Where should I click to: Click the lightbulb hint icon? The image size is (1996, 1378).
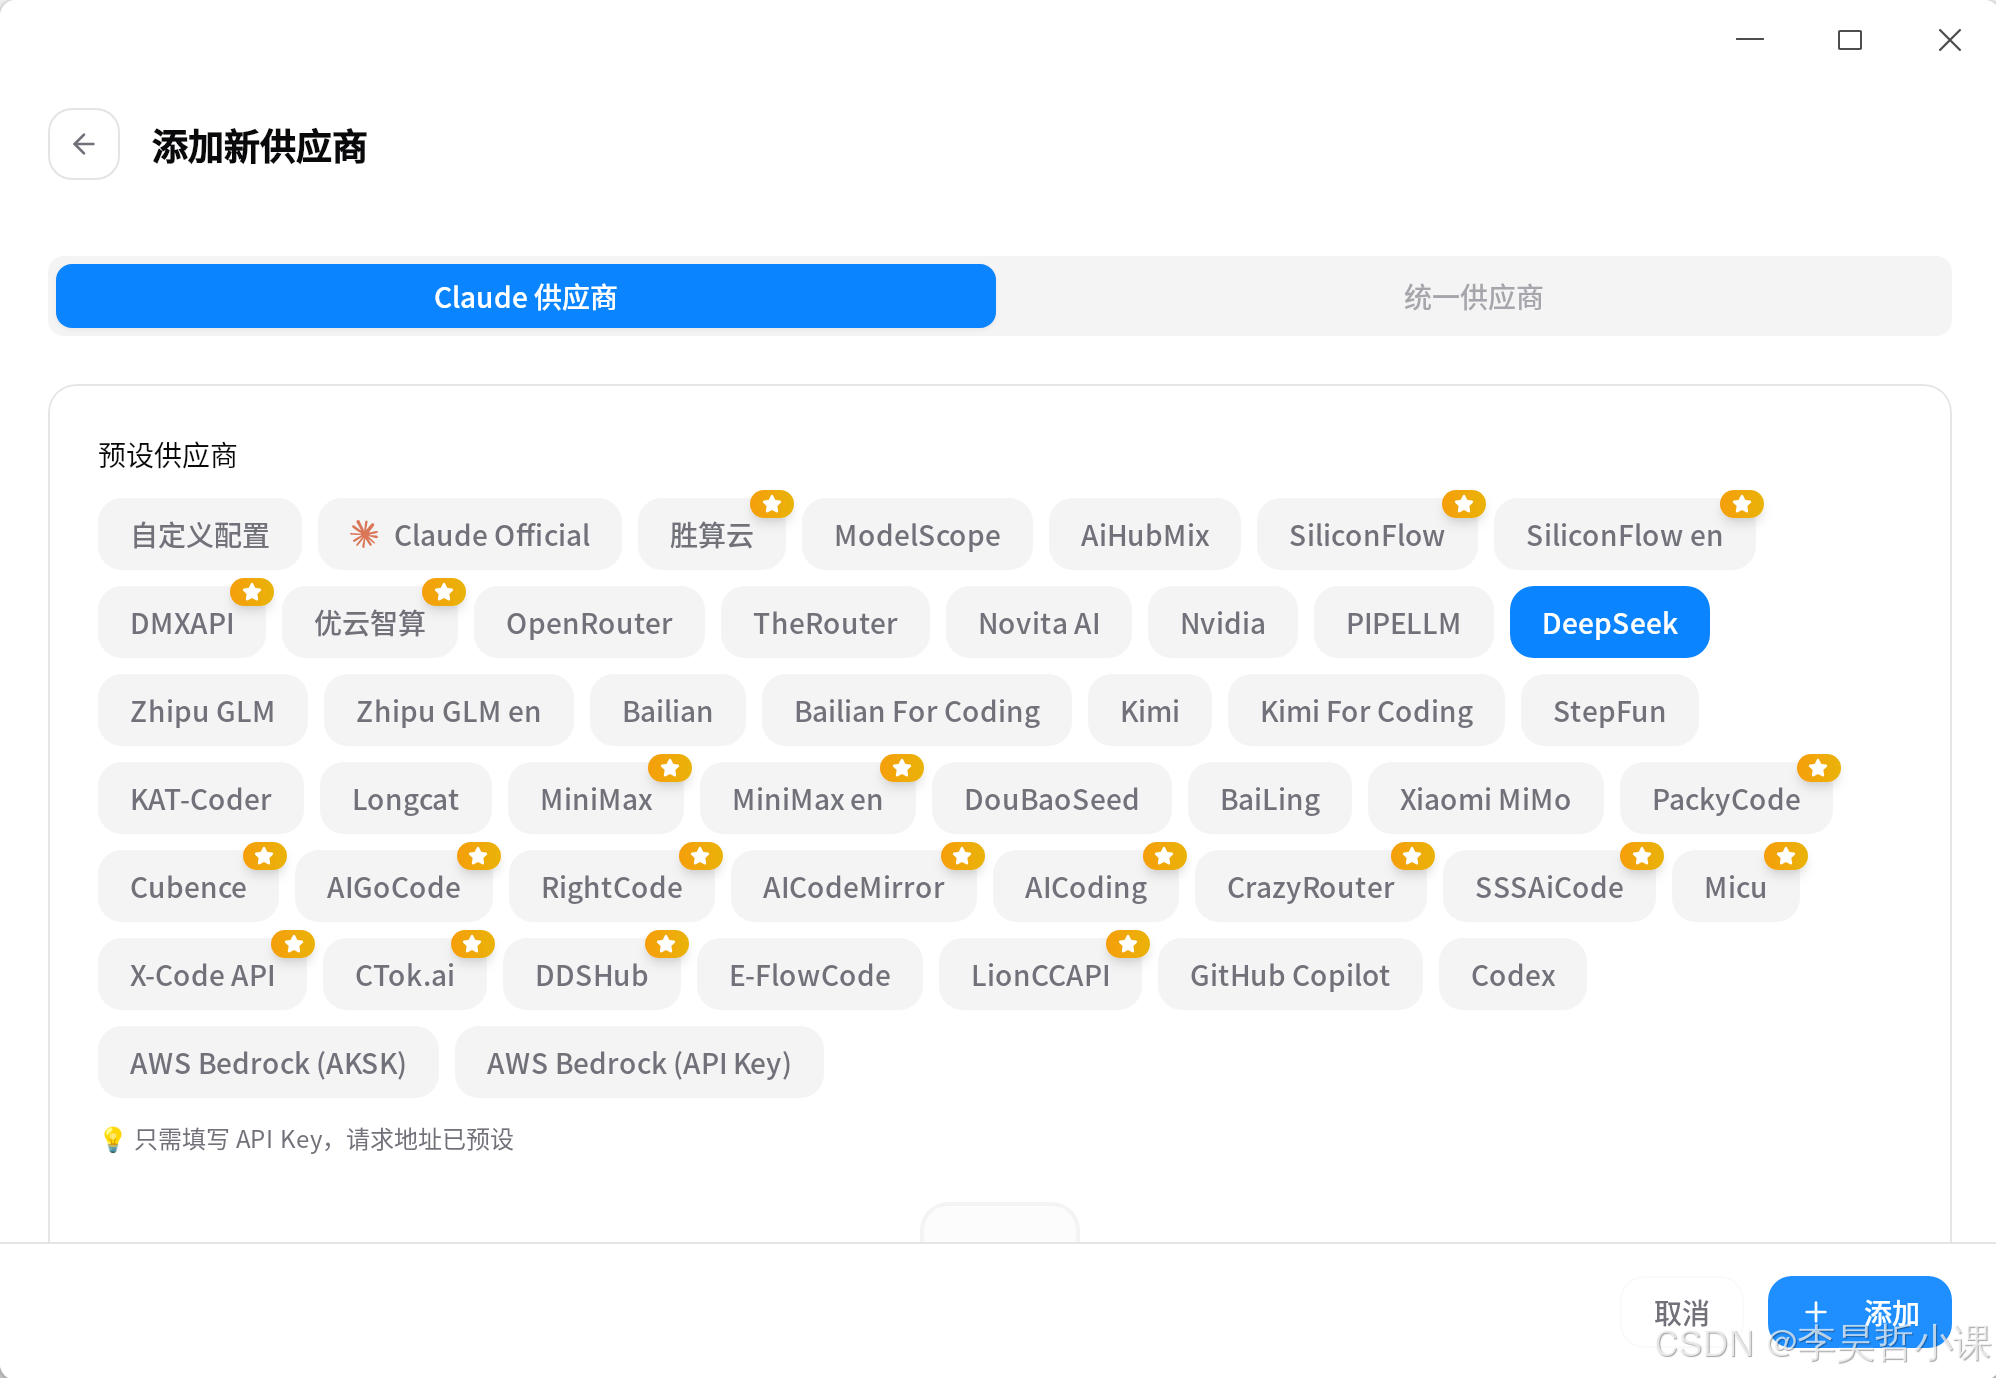point(112,1139)
